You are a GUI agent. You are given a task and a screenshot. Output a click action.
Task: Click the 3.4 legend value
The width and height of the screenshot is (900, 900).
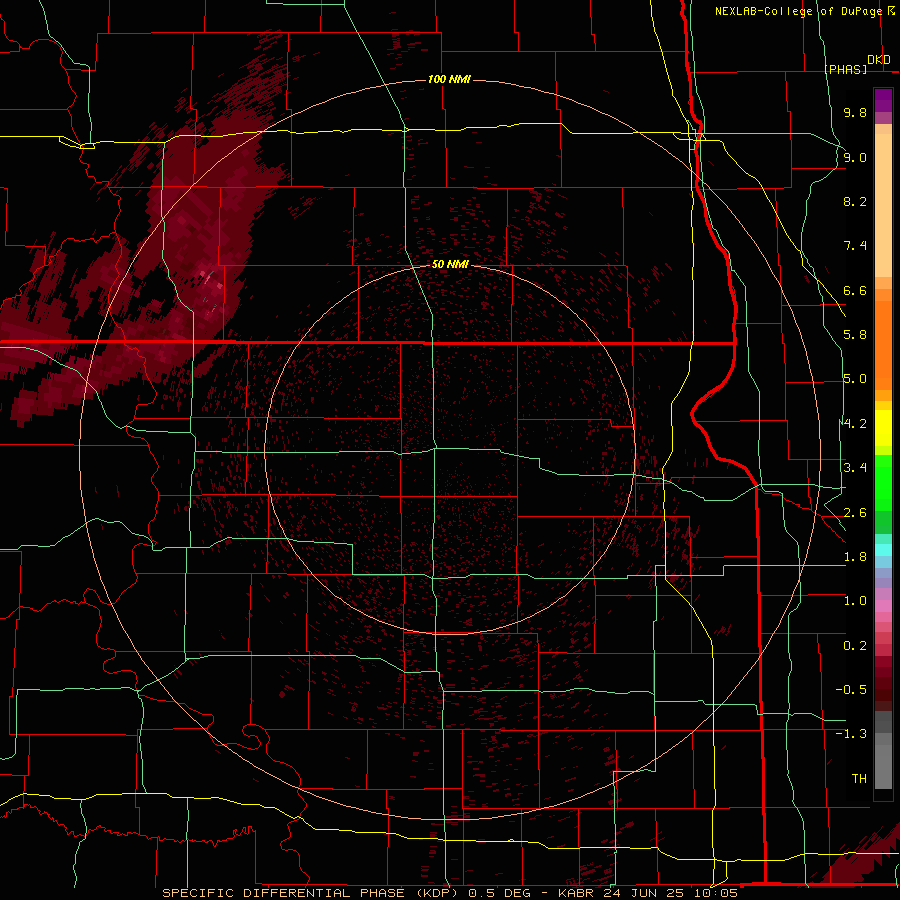[x=855, y=468]
